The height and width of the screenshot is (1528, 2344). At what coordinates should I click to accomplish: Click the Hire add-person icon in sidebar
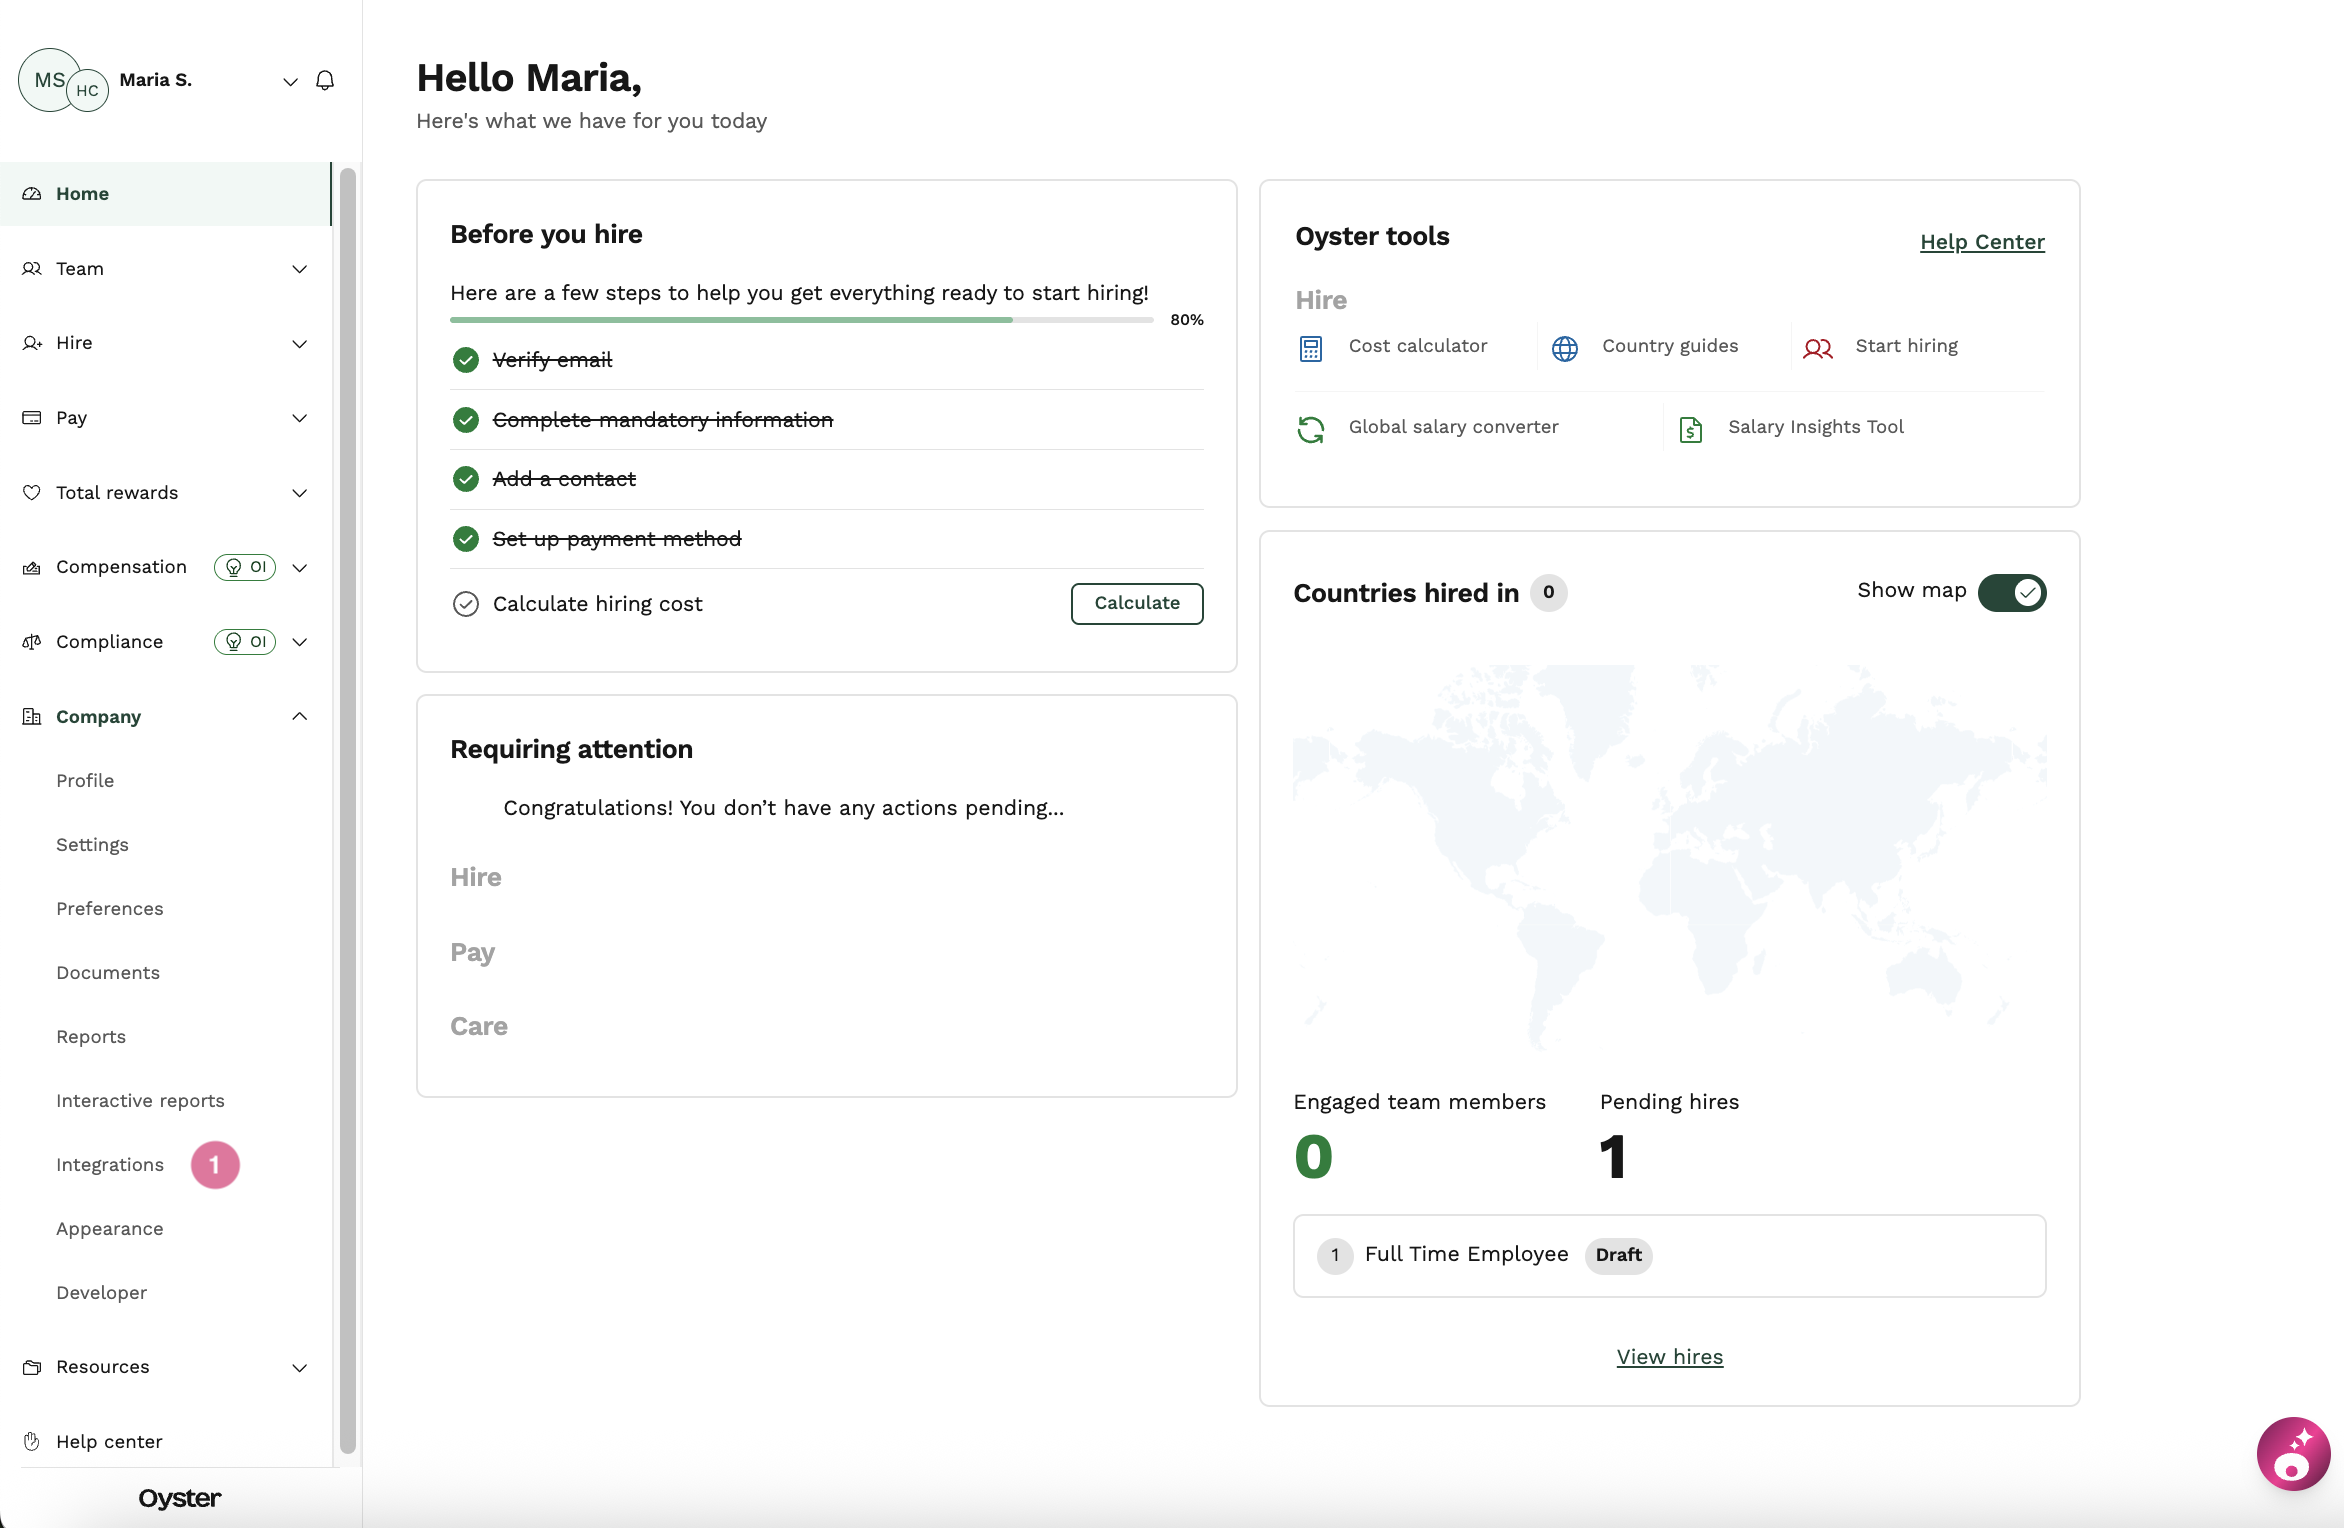[x=32, y=343]
